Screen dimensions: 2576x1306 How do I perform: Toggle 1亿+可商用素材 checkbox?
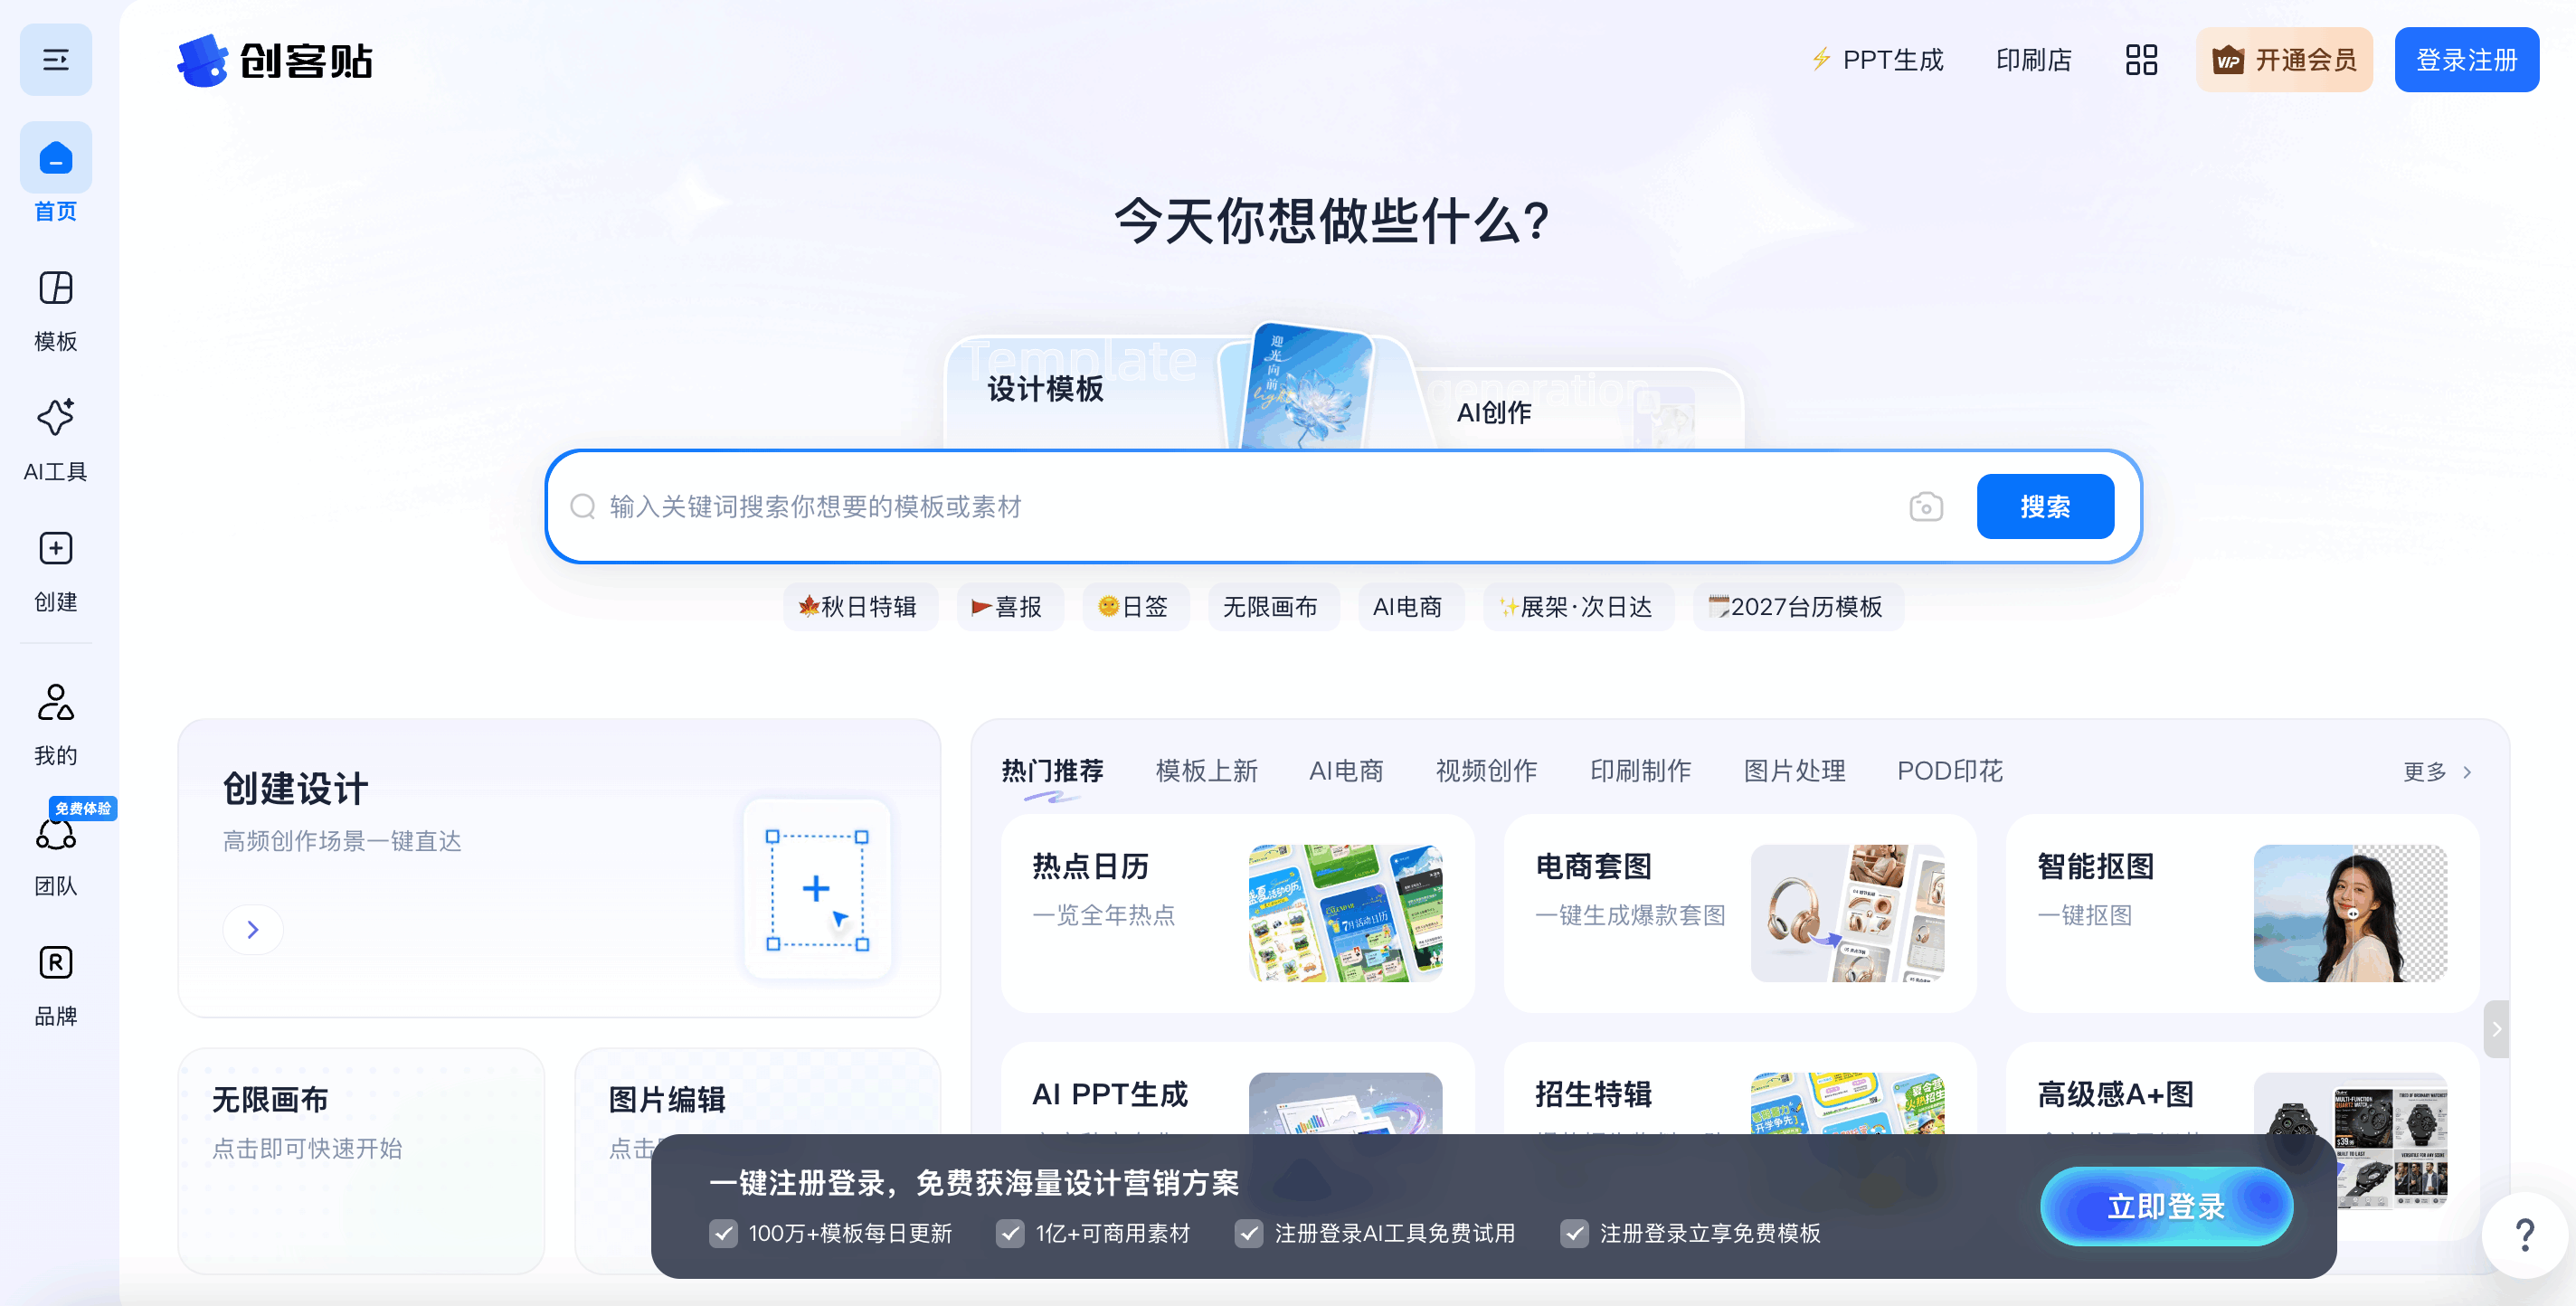[x=1010, y=1233]
